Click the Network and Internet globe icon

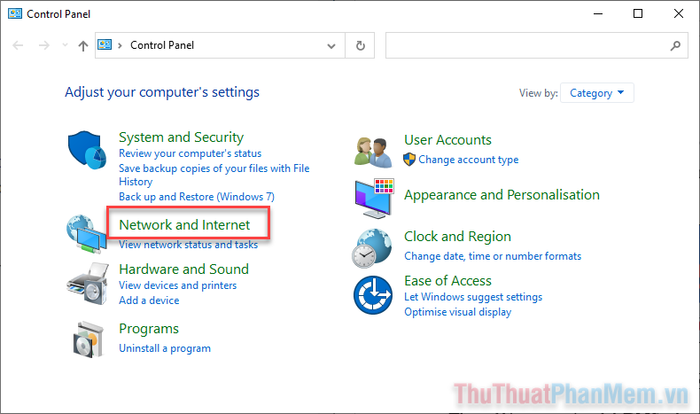[x=86, y=234]
